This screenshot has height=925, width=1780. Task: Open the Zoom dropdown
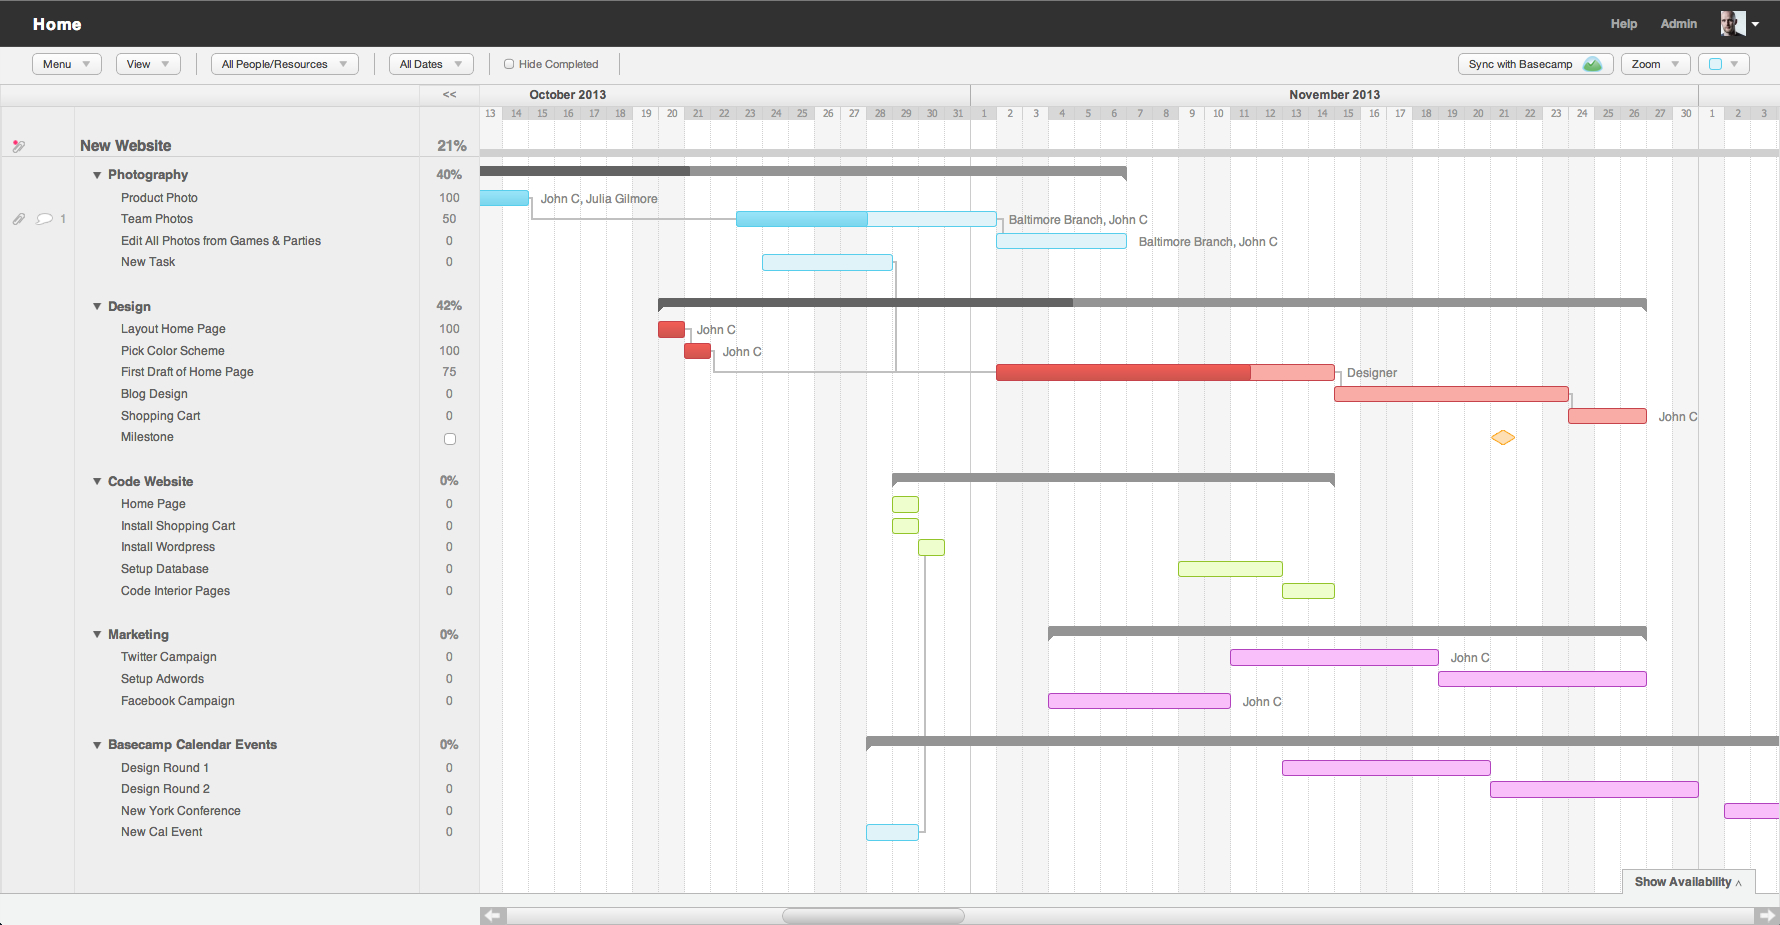[1656, 64]
